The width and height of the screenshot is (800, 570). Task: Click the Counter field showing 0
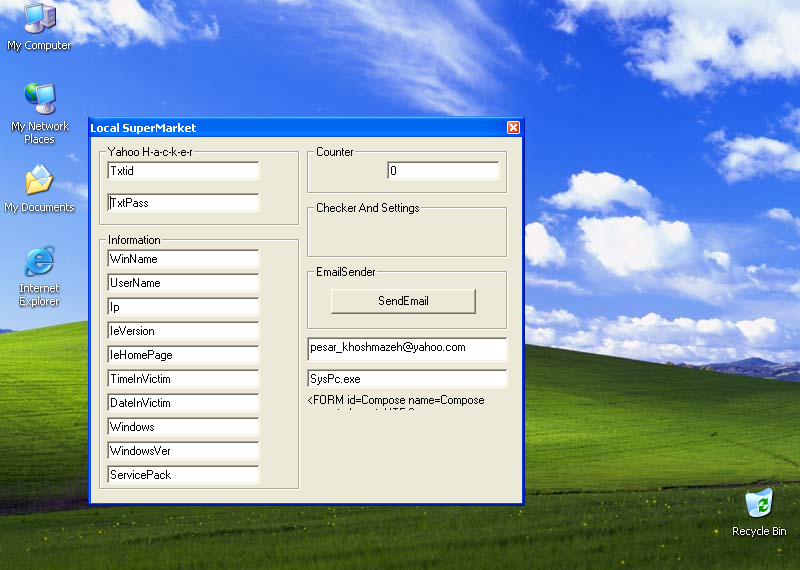coord(443,171)
